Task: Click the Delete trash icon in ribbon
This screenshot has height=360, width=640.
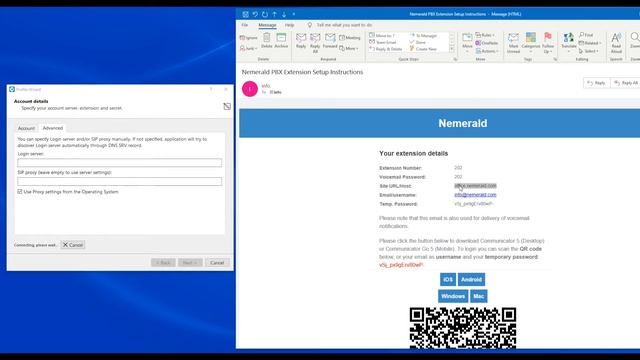Action: (x=267, y=38)
